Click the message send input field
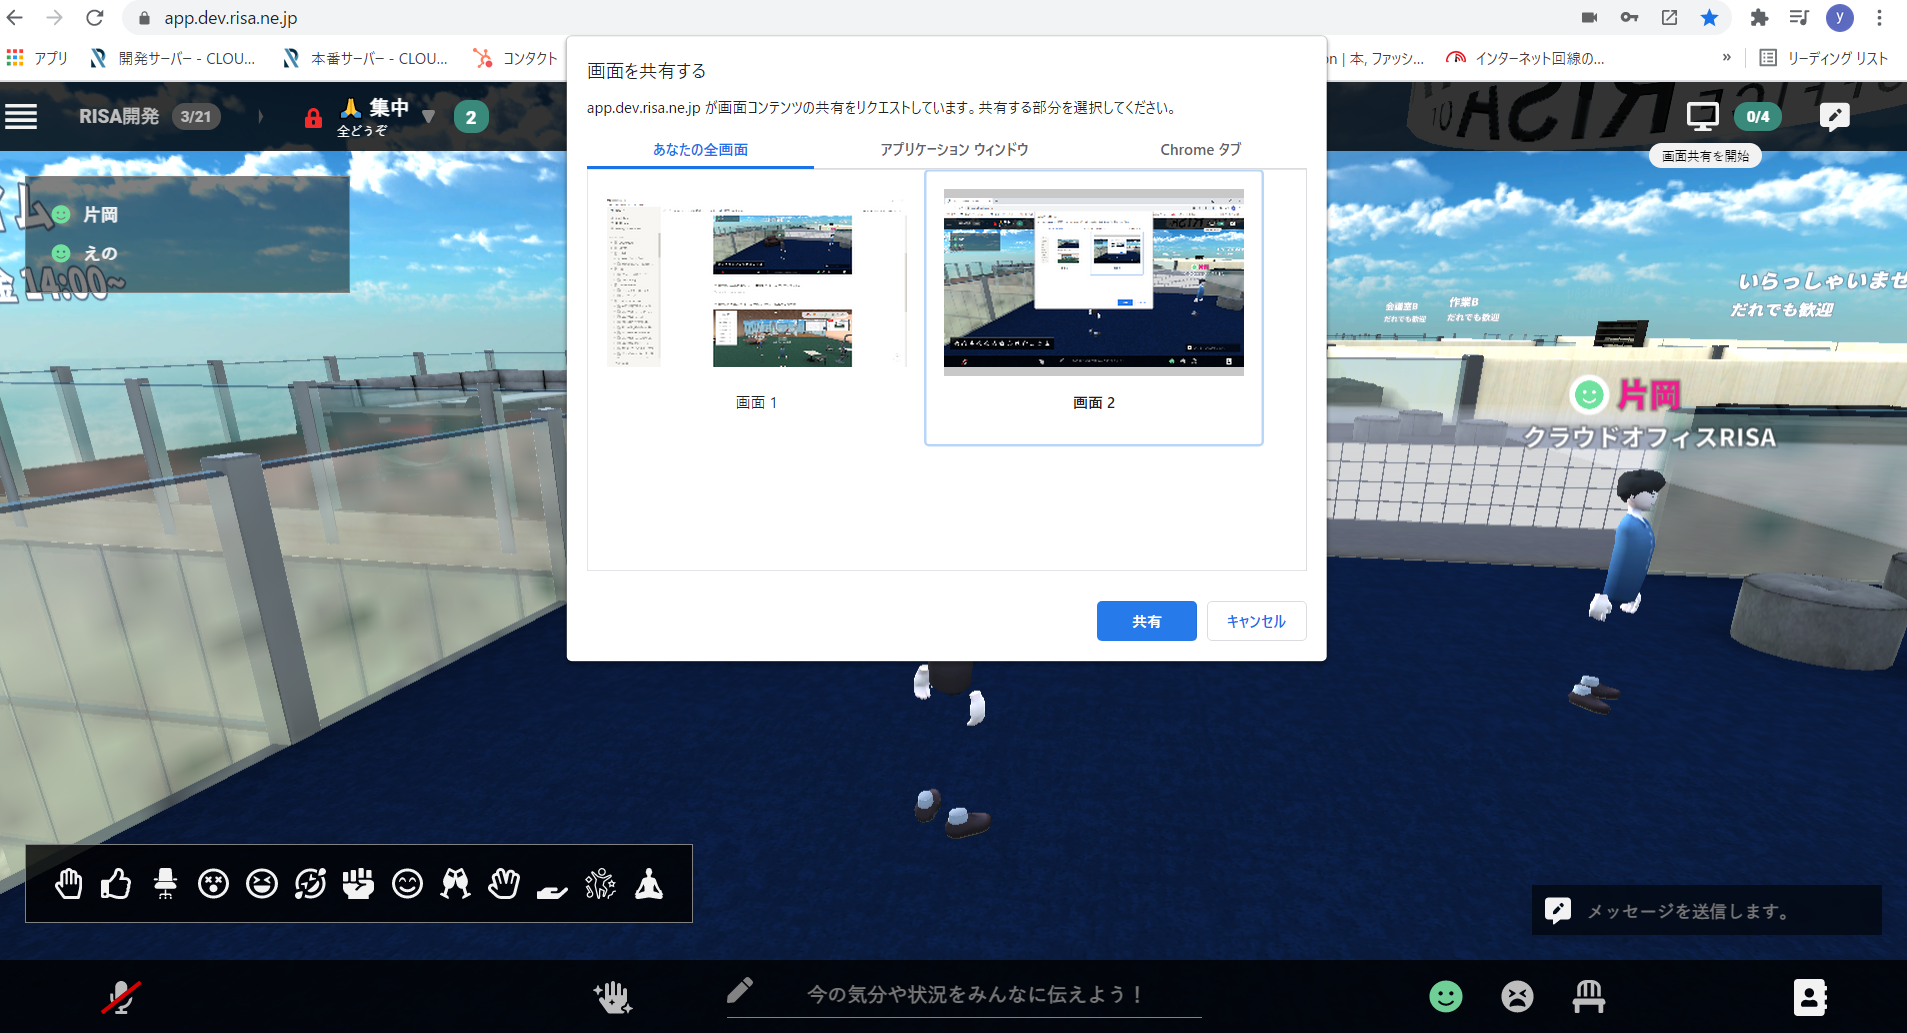The height and width of the screenshot is (1033, 1907). (1706, 911)
